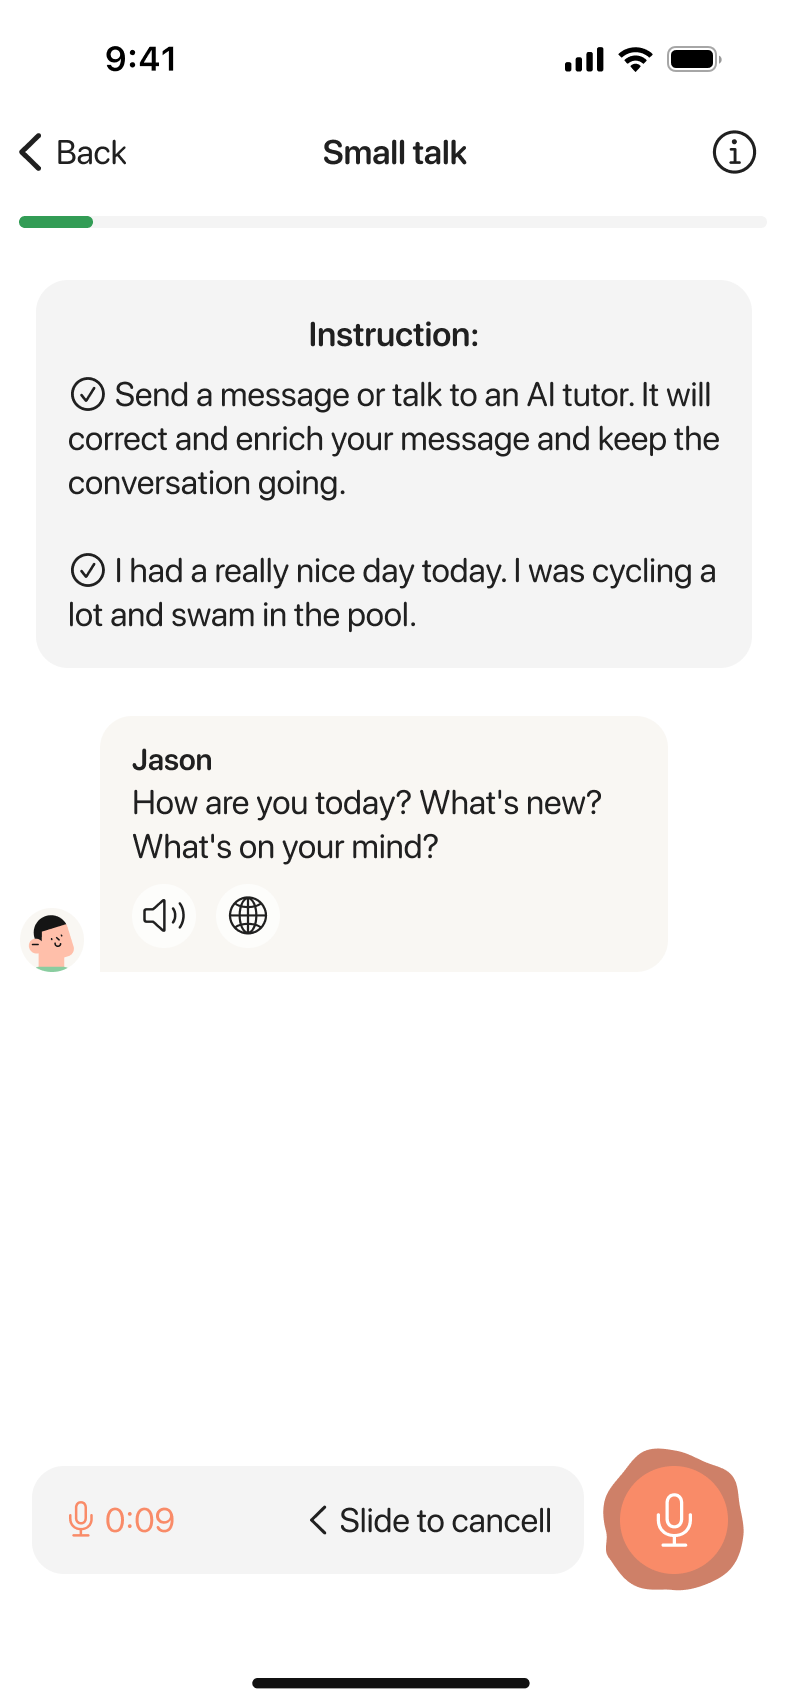This screenshot has height=1704, width=786.
Task: Tap Jason's avatar picture
Action: pyautogui.click(x=52, y=941)
